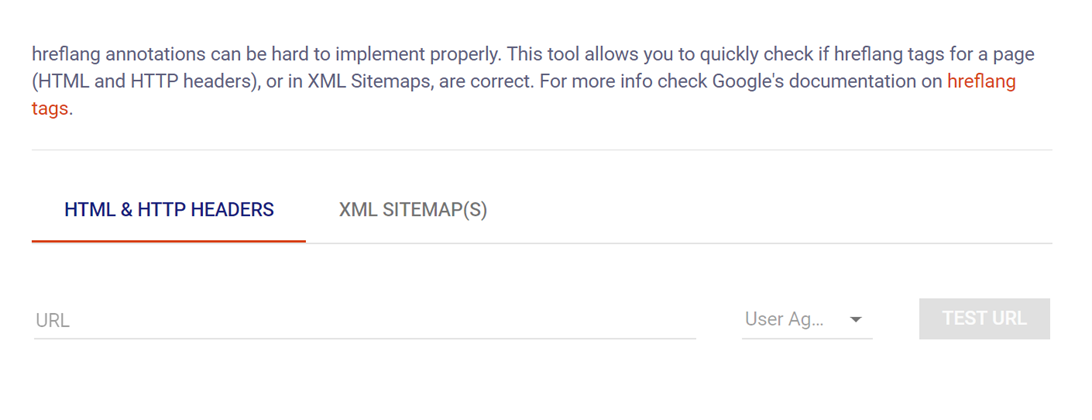
Task: Click the red underline beneath the active tab
Action: (169, 241)
